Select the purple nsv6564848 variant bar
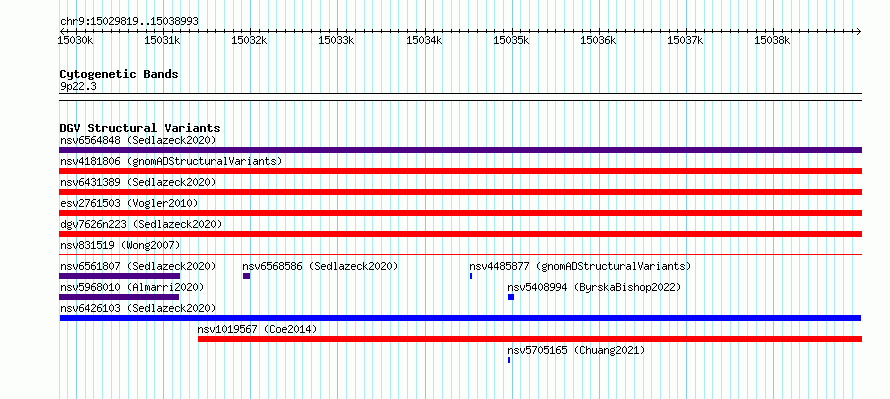This screenshot has height=399, width=890. click(460, 150)
